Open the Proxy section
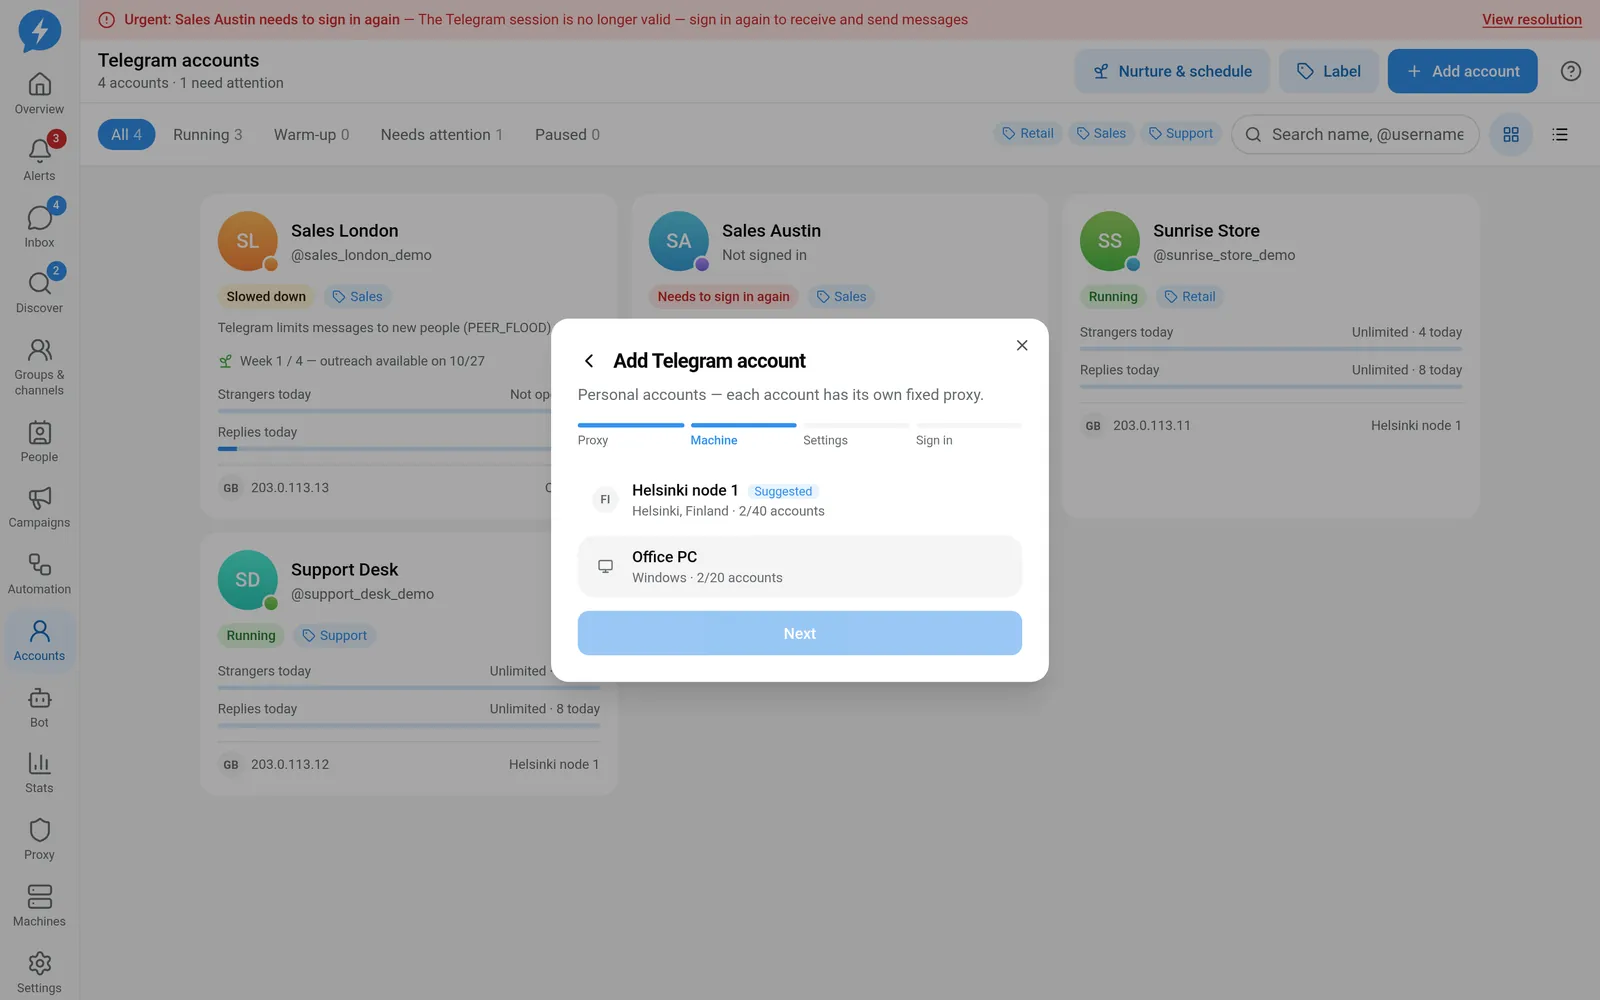The image size is (1600, 1000). point(39,841)
